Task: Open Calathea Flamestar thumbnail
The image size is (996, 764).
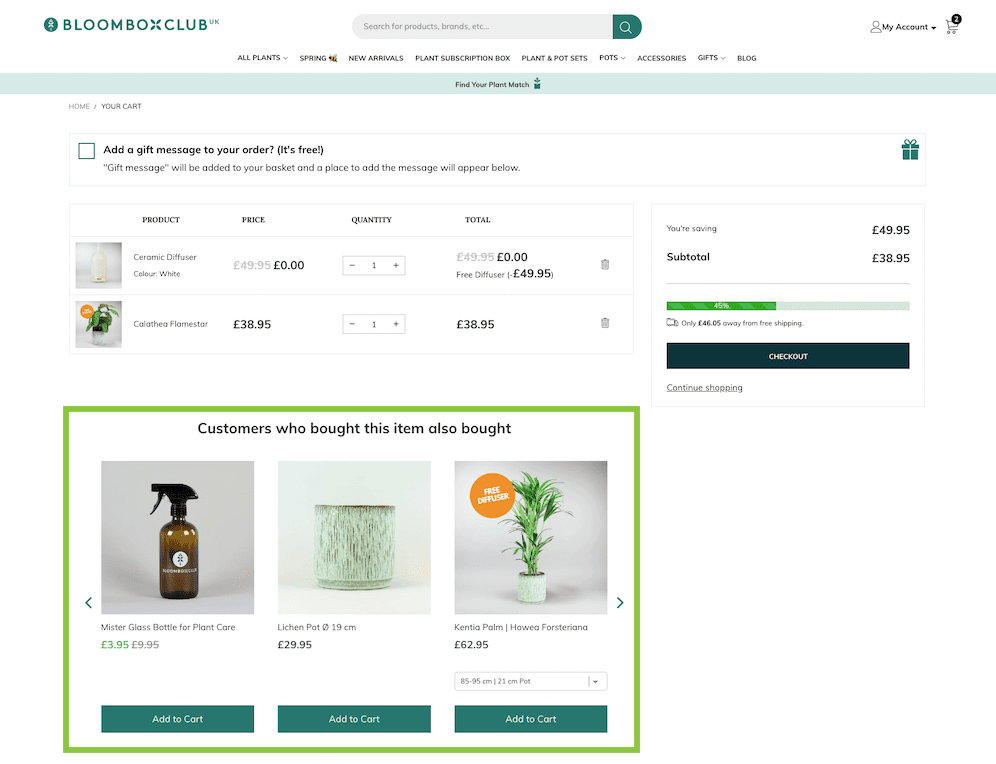Action: [x=98, y=324]
